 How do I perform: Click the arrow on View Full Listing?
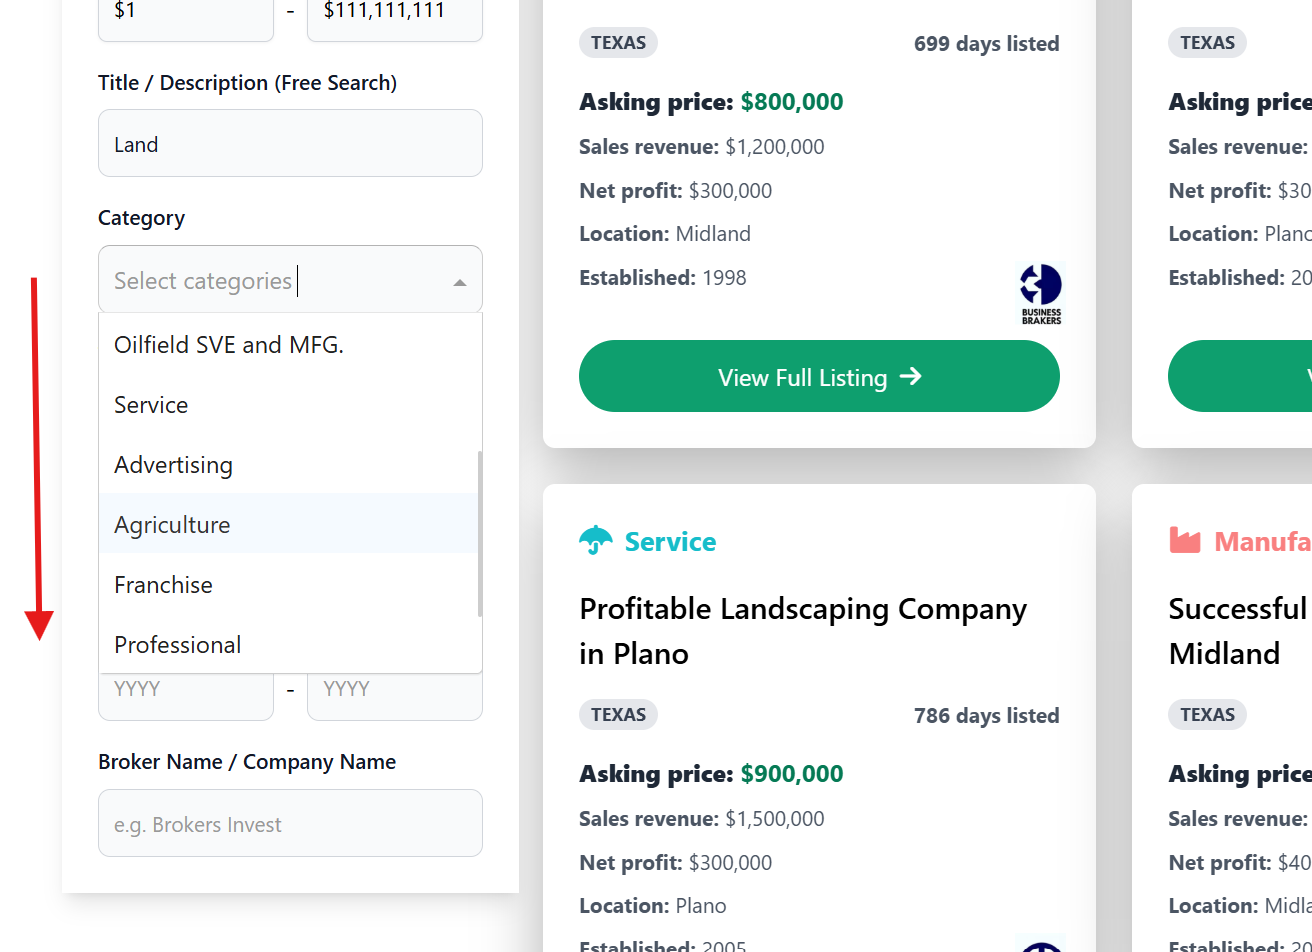click(910, 377)
